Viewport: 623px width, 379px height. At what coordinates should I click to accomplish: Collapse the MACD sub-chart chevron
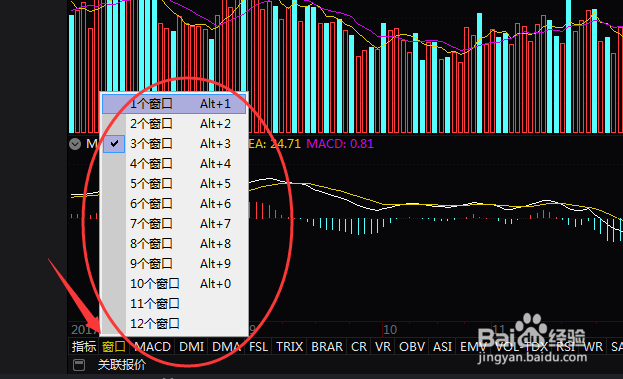[x=75, y=144]
